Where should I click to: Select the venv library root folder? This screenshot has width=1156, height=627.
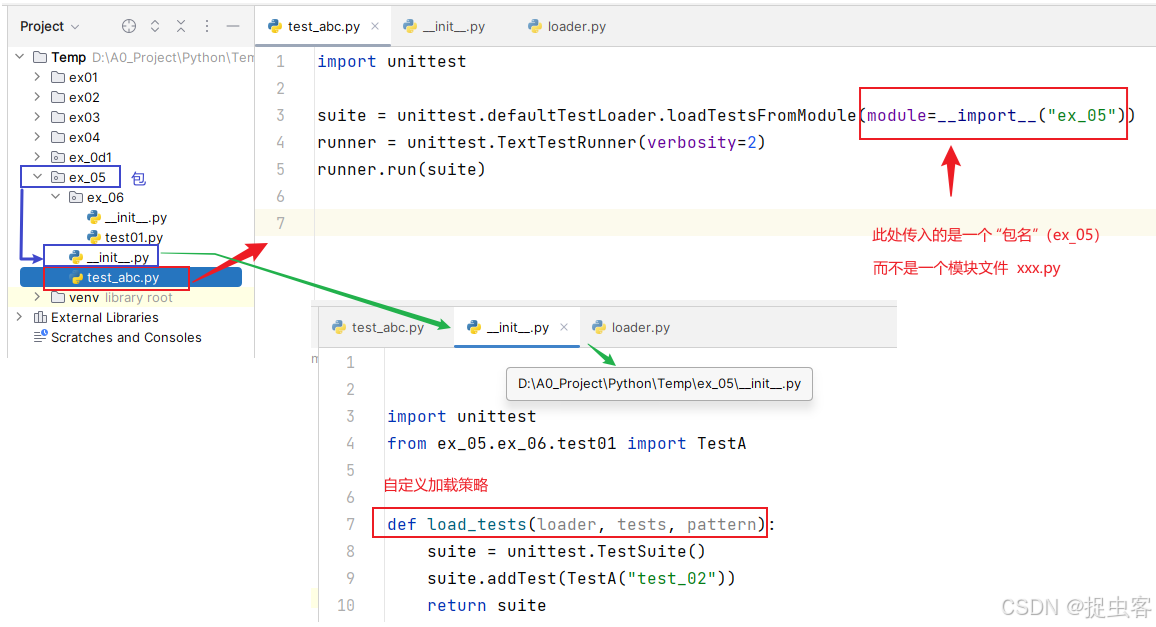(x=111, y=297)
